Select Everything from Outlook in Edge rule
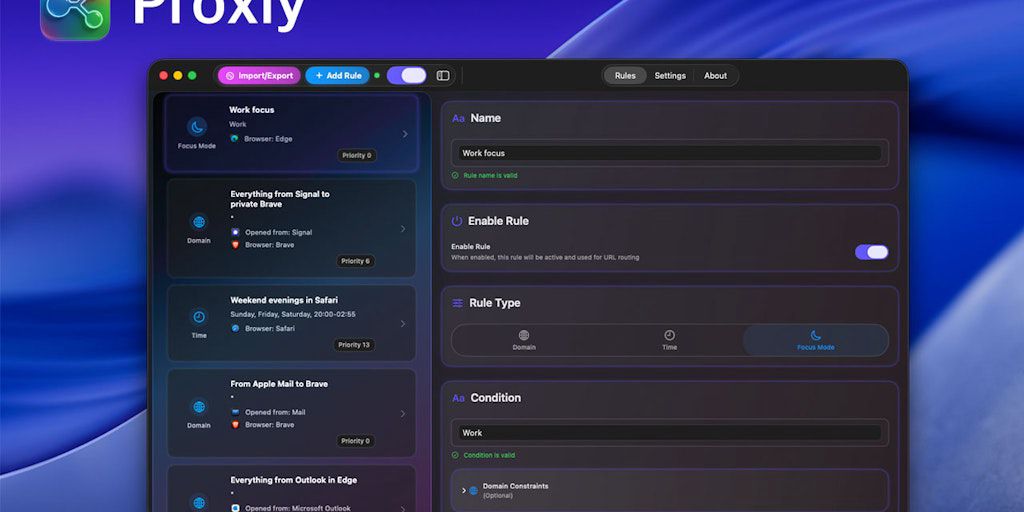The height and width of the screenshot is (512, 1024). coord(291,488)
